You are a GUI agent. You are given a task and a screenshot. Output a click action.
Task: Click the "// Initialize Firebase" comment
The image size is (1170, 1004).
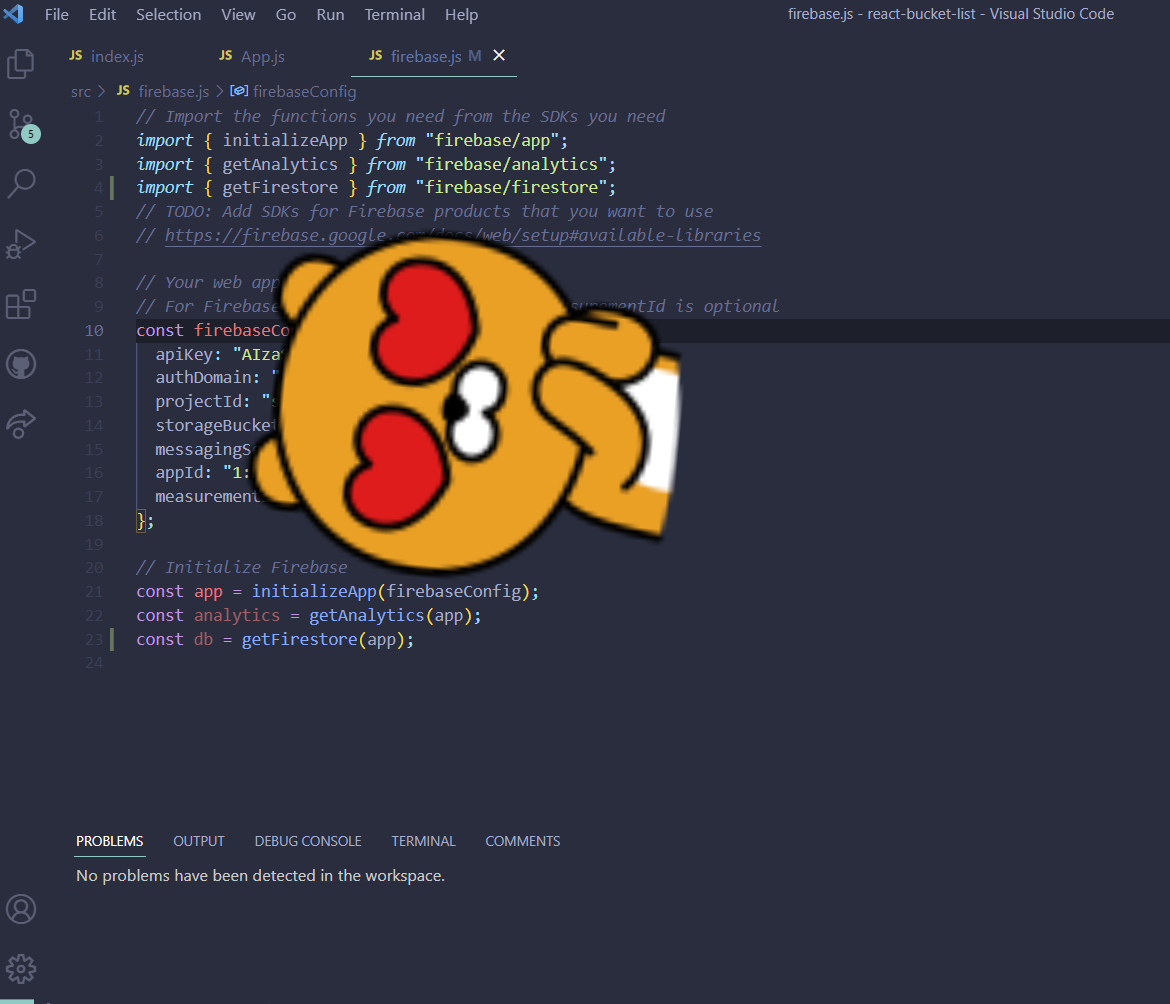coord(242,568)
